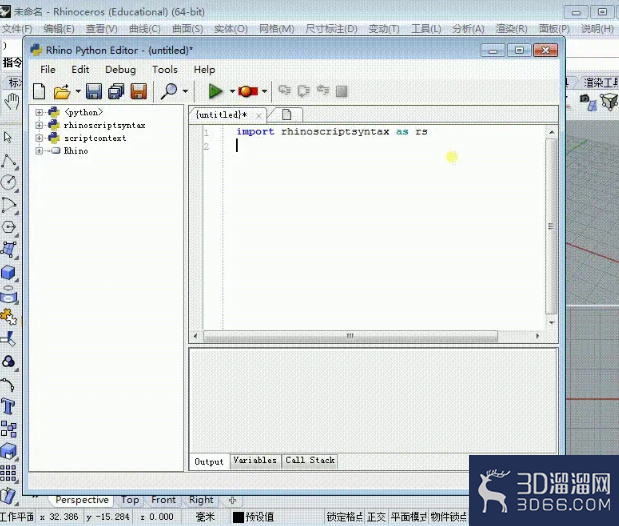The height and width of the screenshot is (526, 619).
Task: Click the Save script floppy icon
Action: click(x=93, y=92)
